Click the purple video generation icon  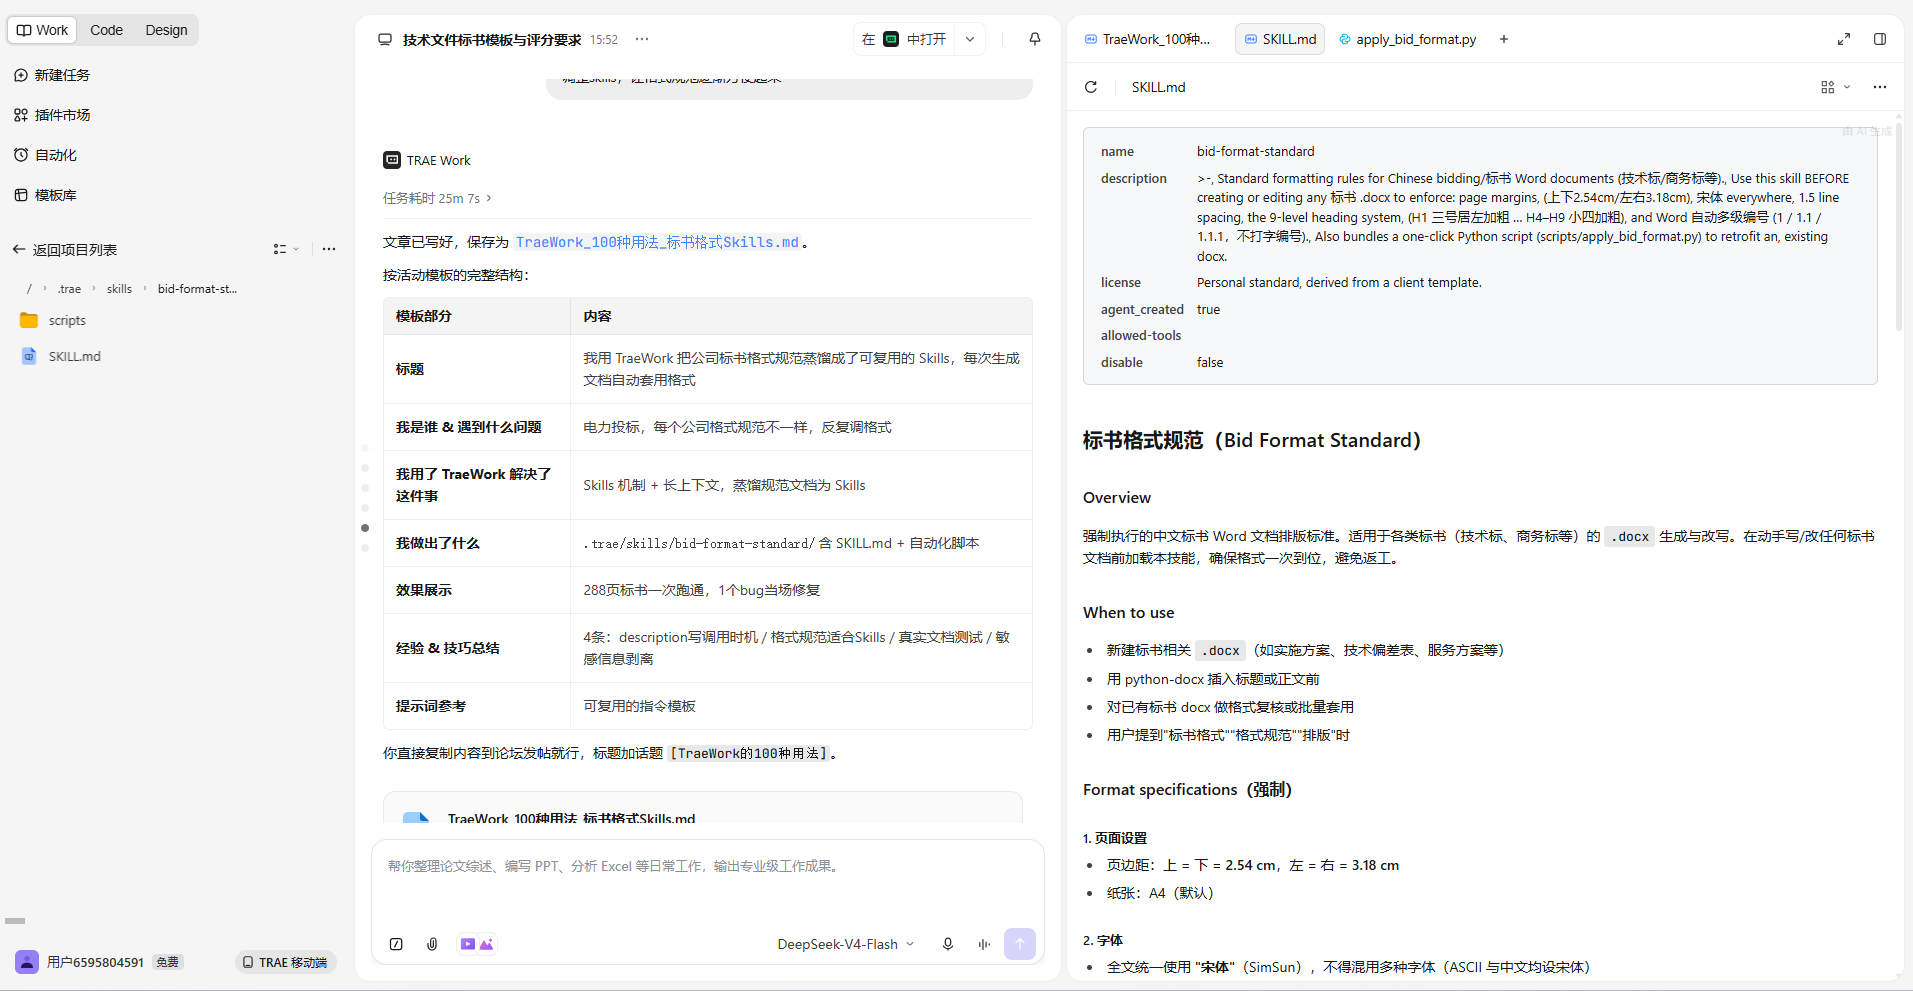(468, 944)
